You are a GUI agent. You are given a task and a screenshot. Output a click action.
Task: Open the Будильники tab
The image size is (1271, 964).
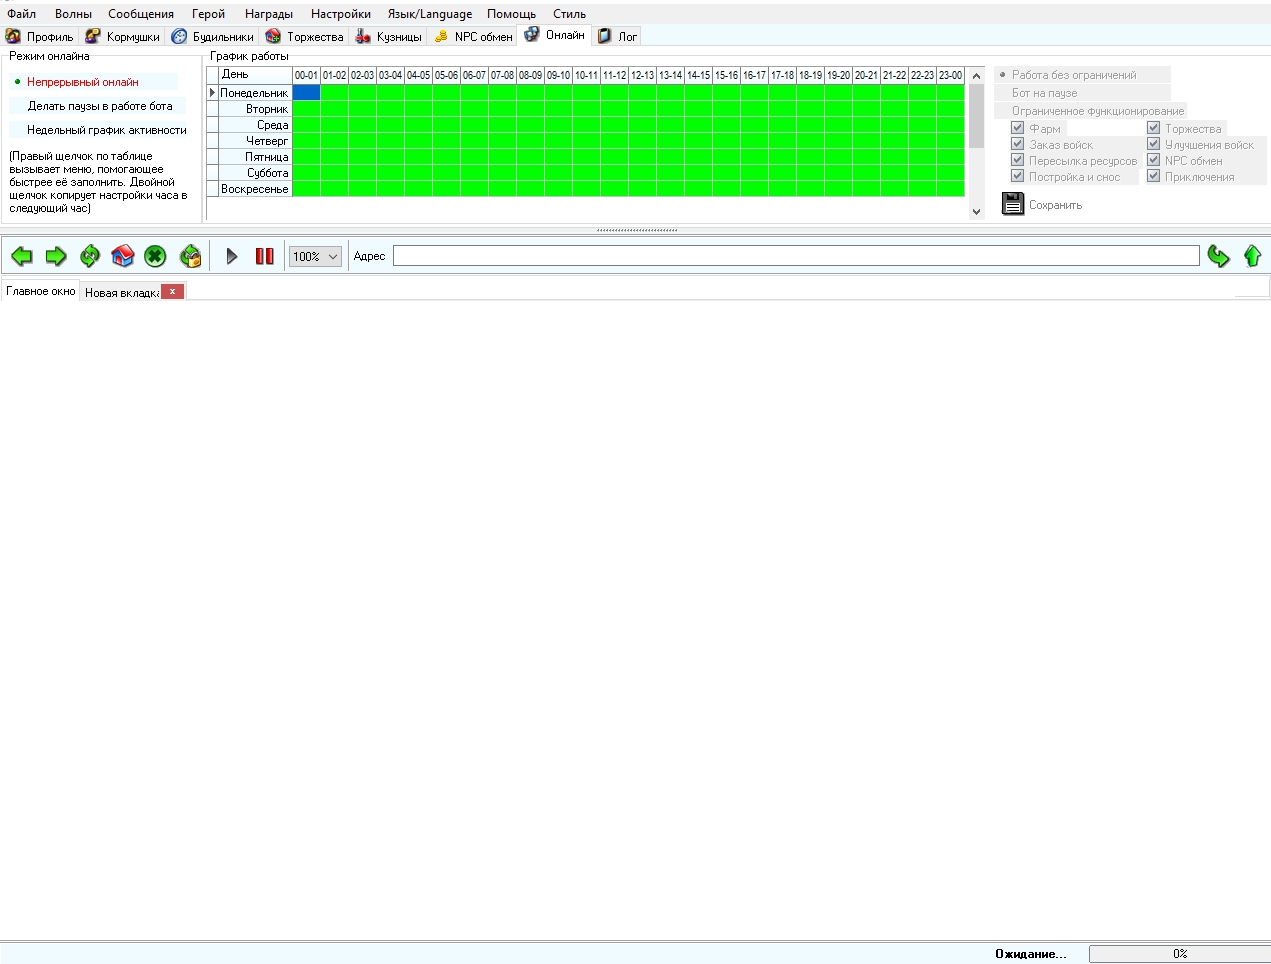[212, 36]
